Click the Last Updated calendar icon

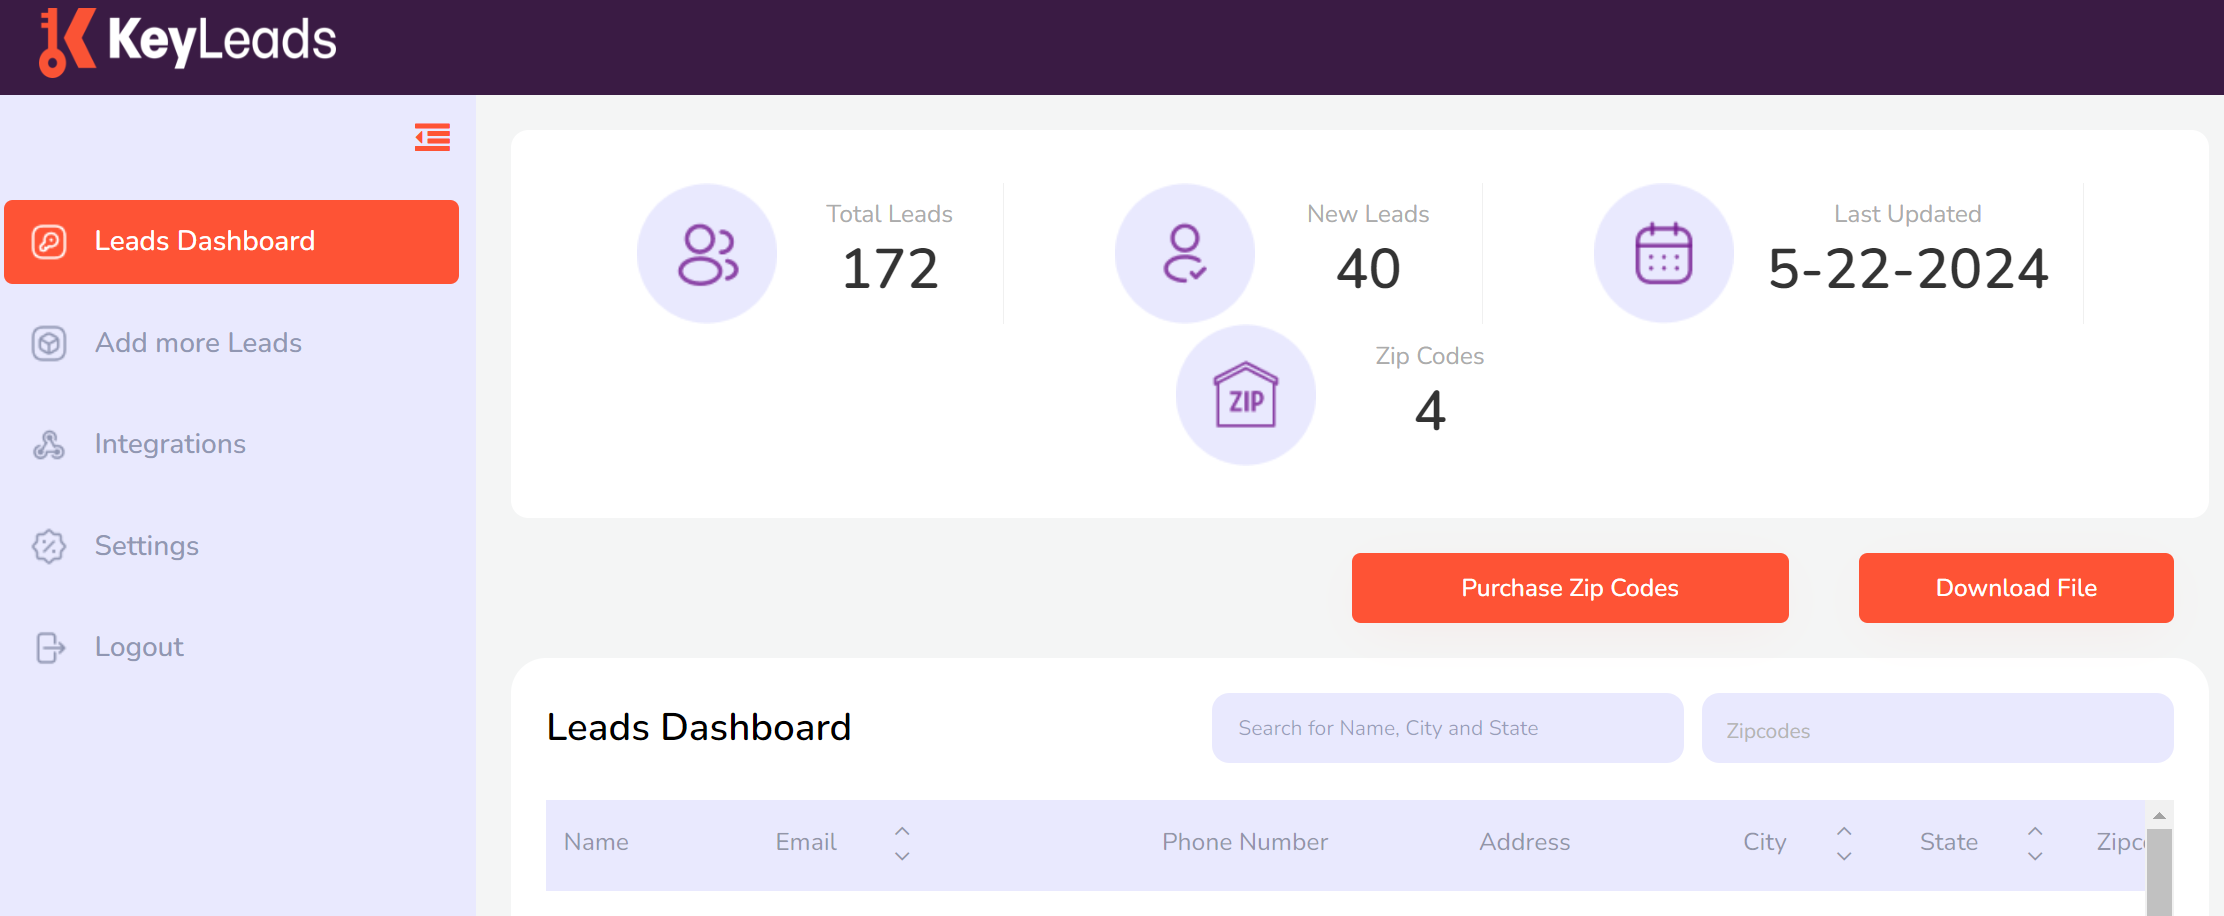[x=1663, y=253]
